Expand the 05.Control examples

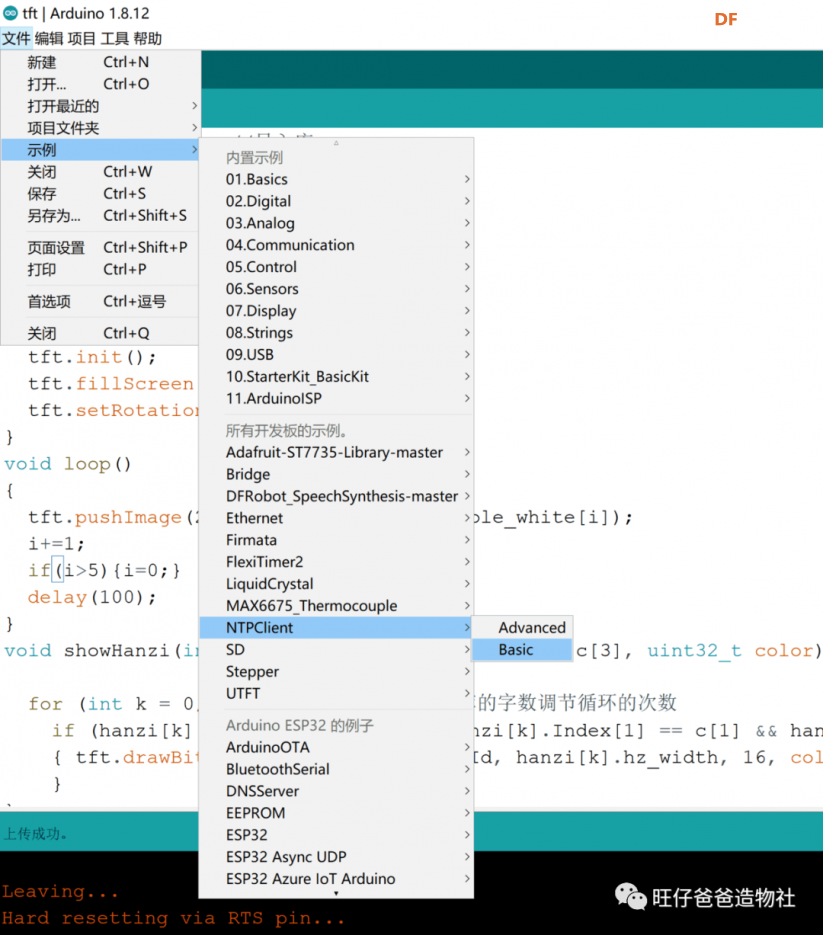(336, 267)
